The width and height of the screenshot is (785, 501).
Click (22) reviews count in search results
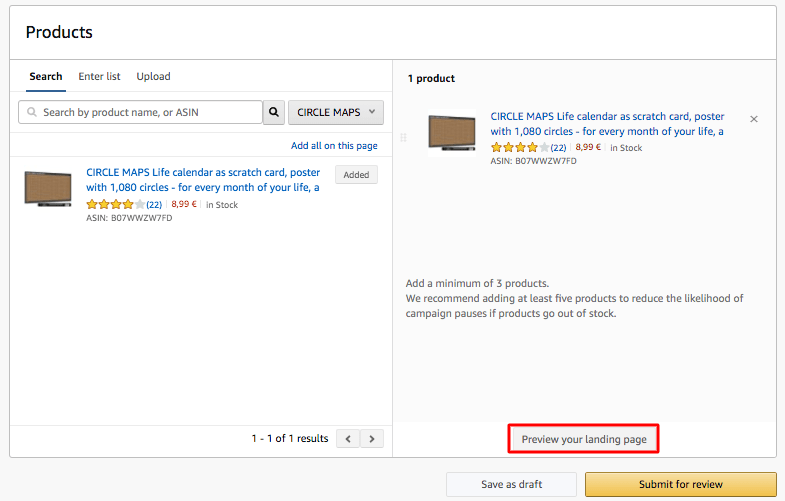coord(154,204)
